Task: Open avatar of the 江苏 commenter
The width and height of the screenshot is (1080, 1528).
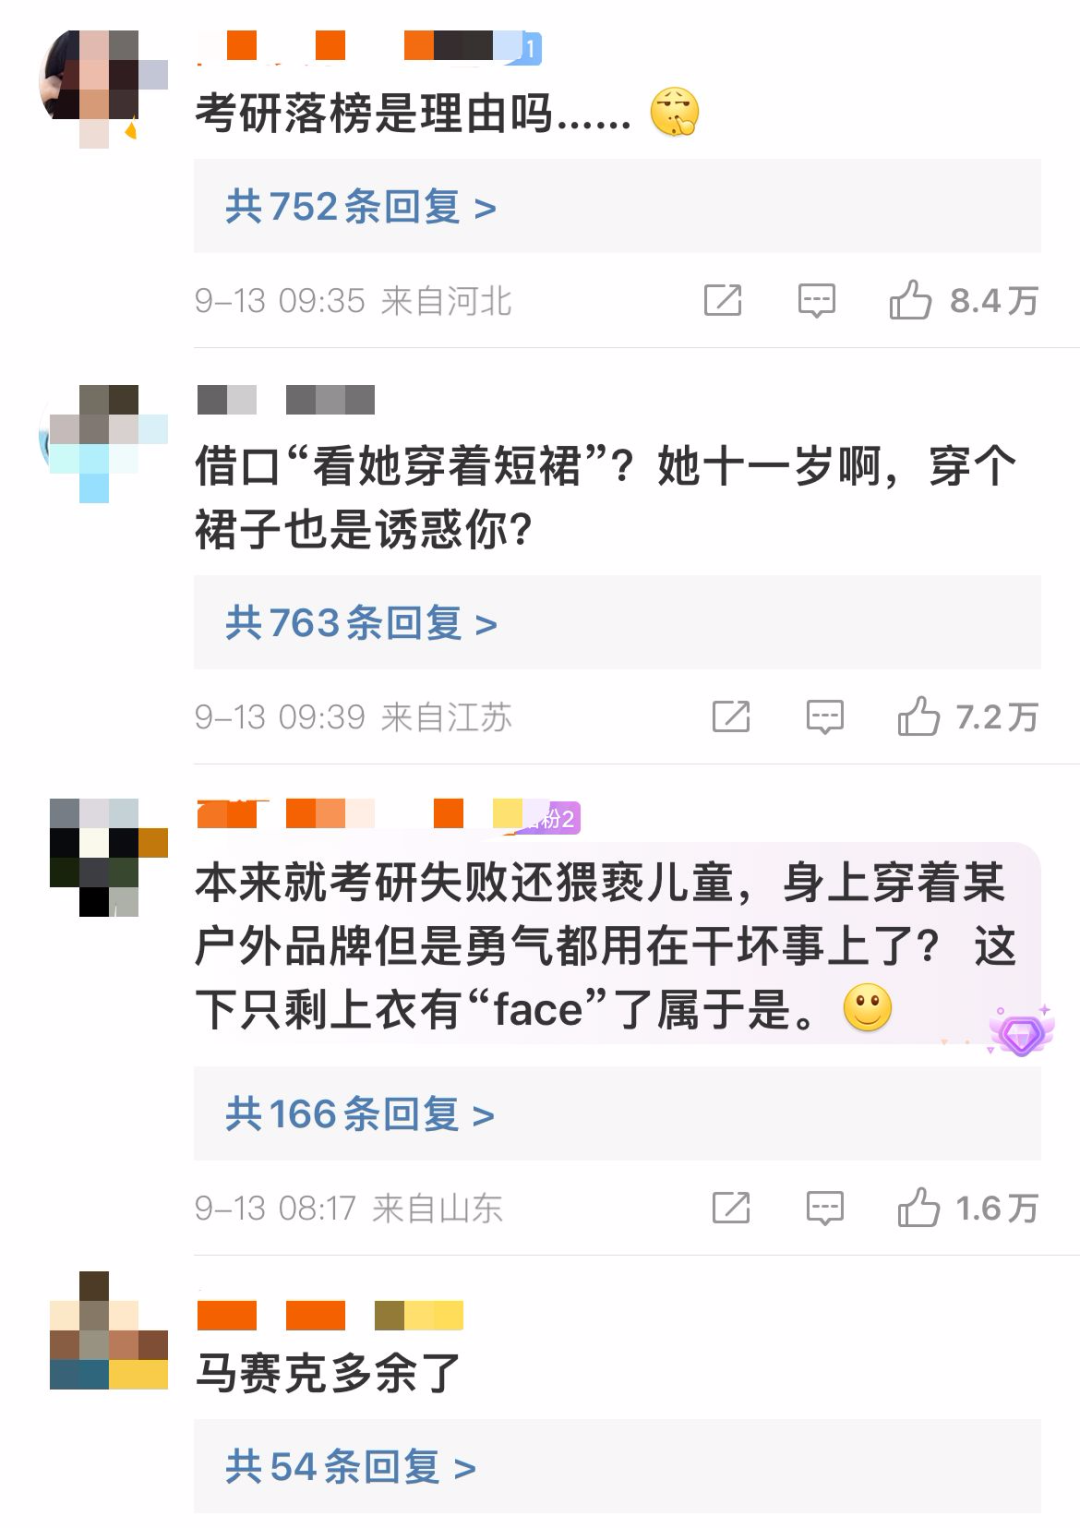Action: tap(103, 443)
